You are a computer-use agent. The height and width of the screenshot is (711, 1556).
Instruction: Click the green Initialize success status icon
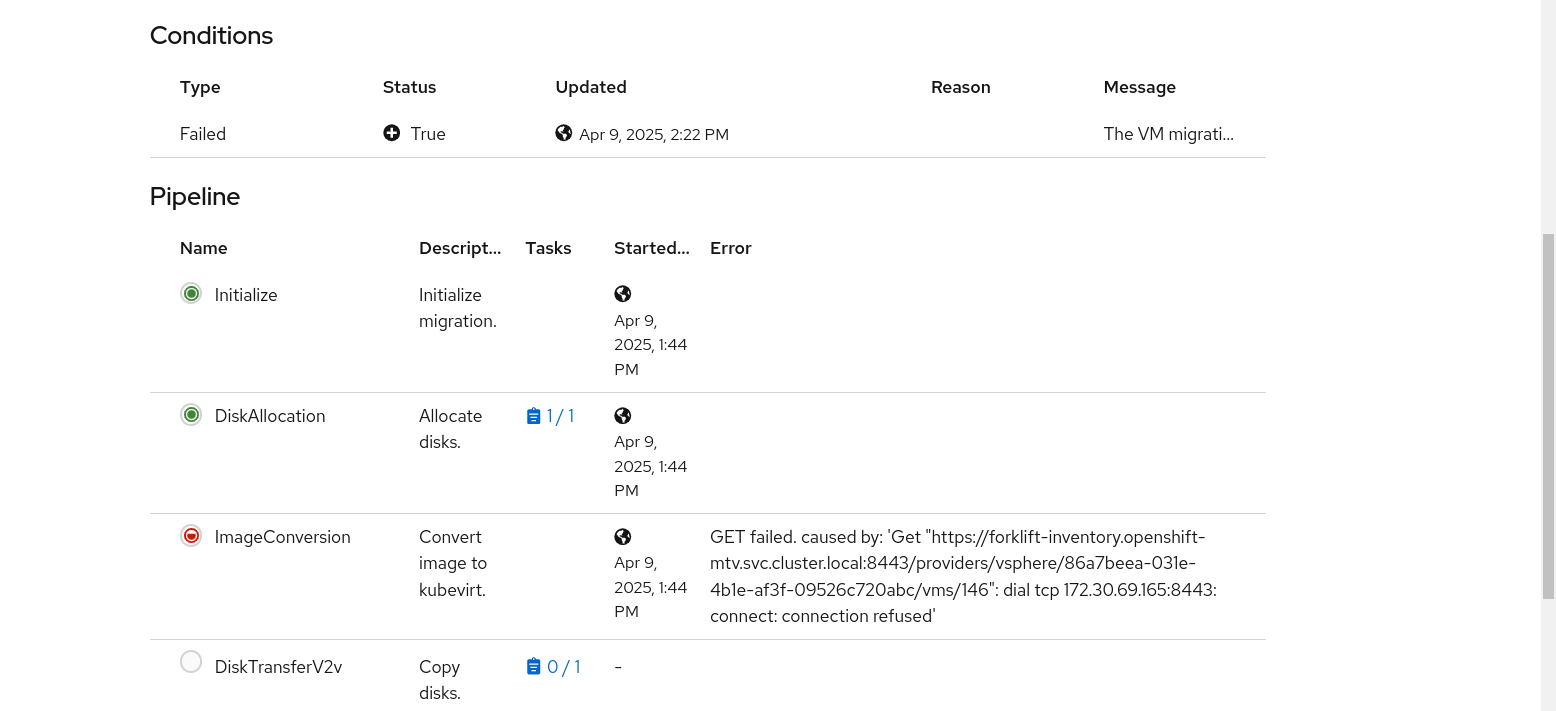pyautogui.click(x=191, y=294)
